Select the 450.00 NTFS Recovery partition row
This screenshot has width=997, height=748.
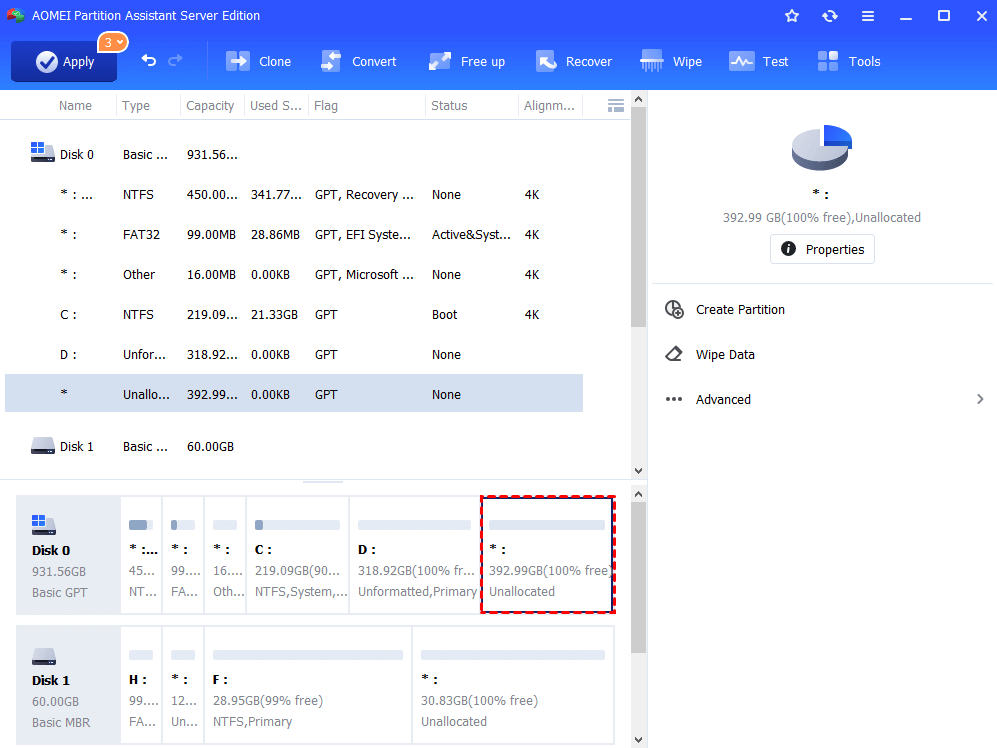294,195
